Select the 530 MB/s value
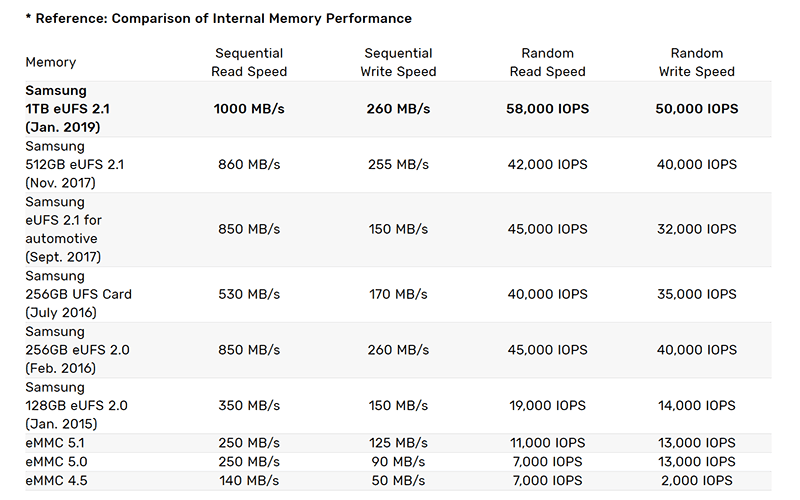This screenshot has height=500, width=800. (249, 294)
